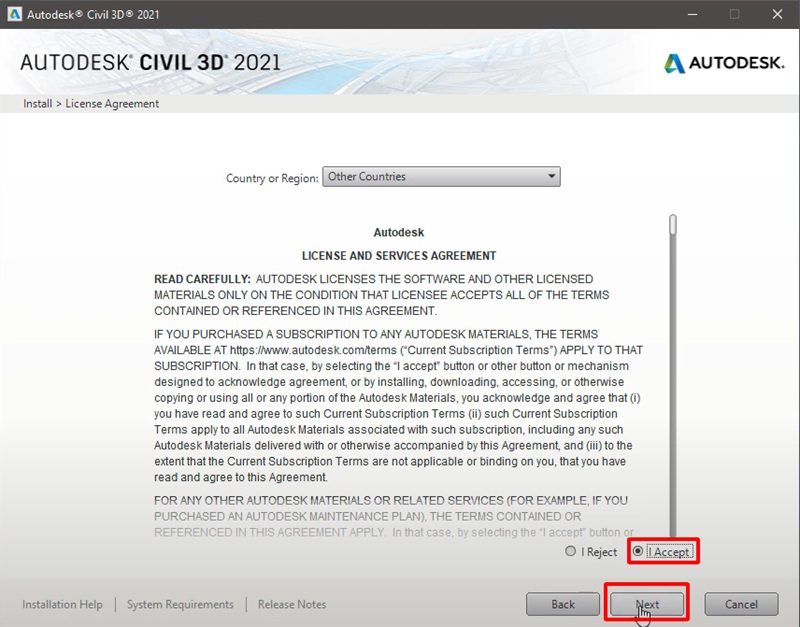Click the Install > License Agreement breadcrumb
The height and width of the screenshot is (627, 800).
[x=91, y=103]
